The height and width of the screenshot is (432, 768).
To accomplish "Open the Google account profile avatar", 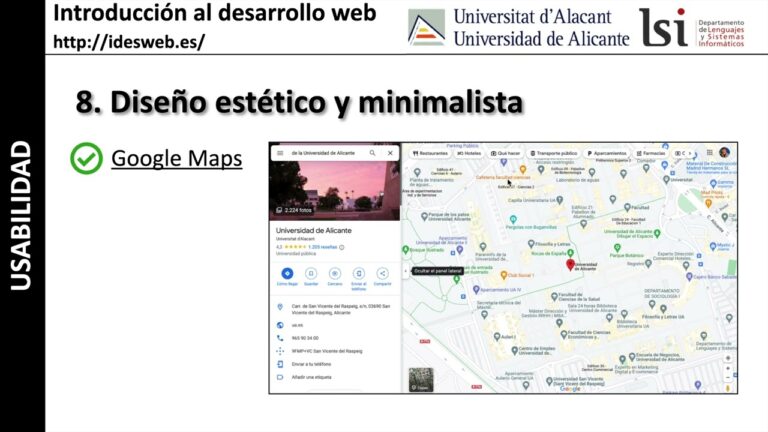I will point(725,152).
